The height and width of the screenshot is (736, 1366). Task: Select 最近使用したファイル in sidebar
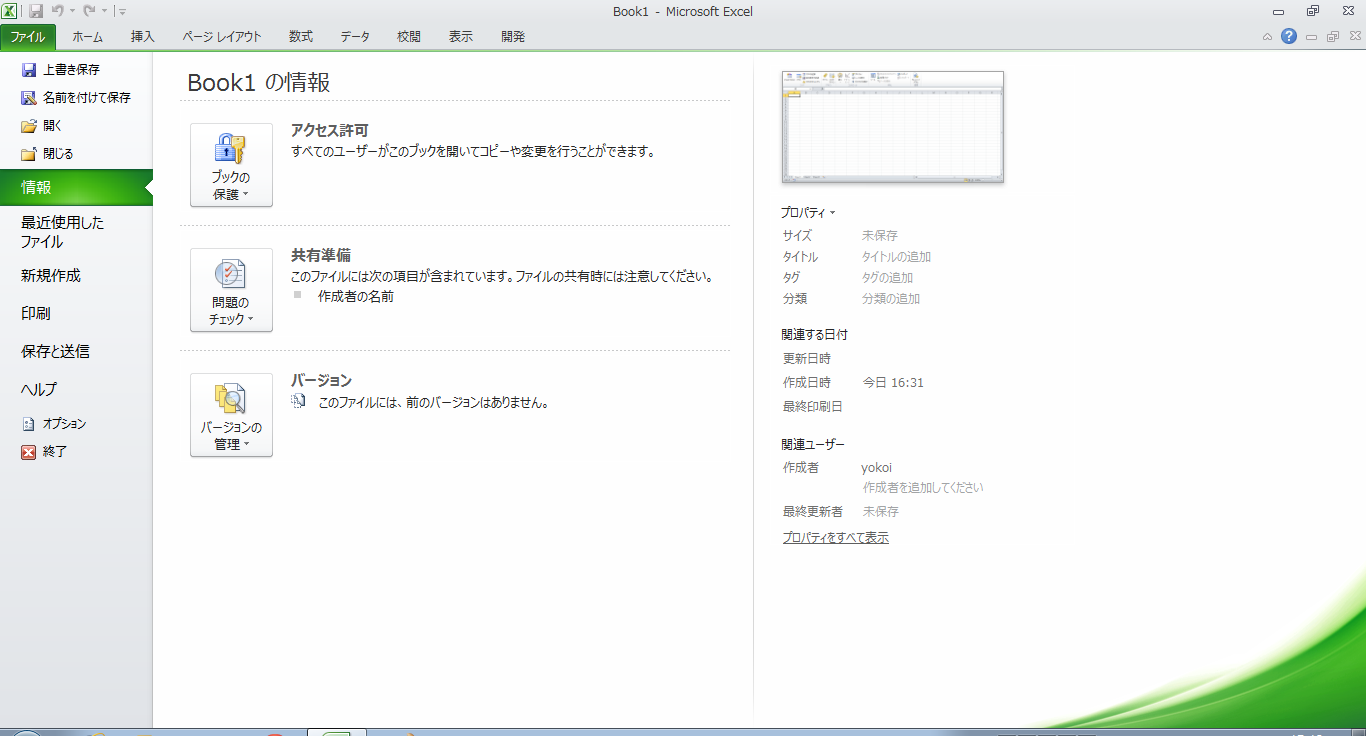point(62,232)
